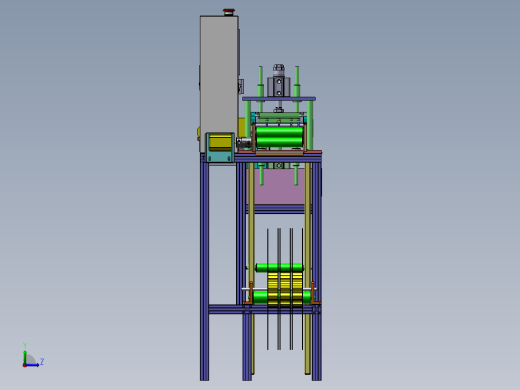The image size is (520, 390).
Task: Select the purple top plate under cylinder
Action: click(279, 99)
